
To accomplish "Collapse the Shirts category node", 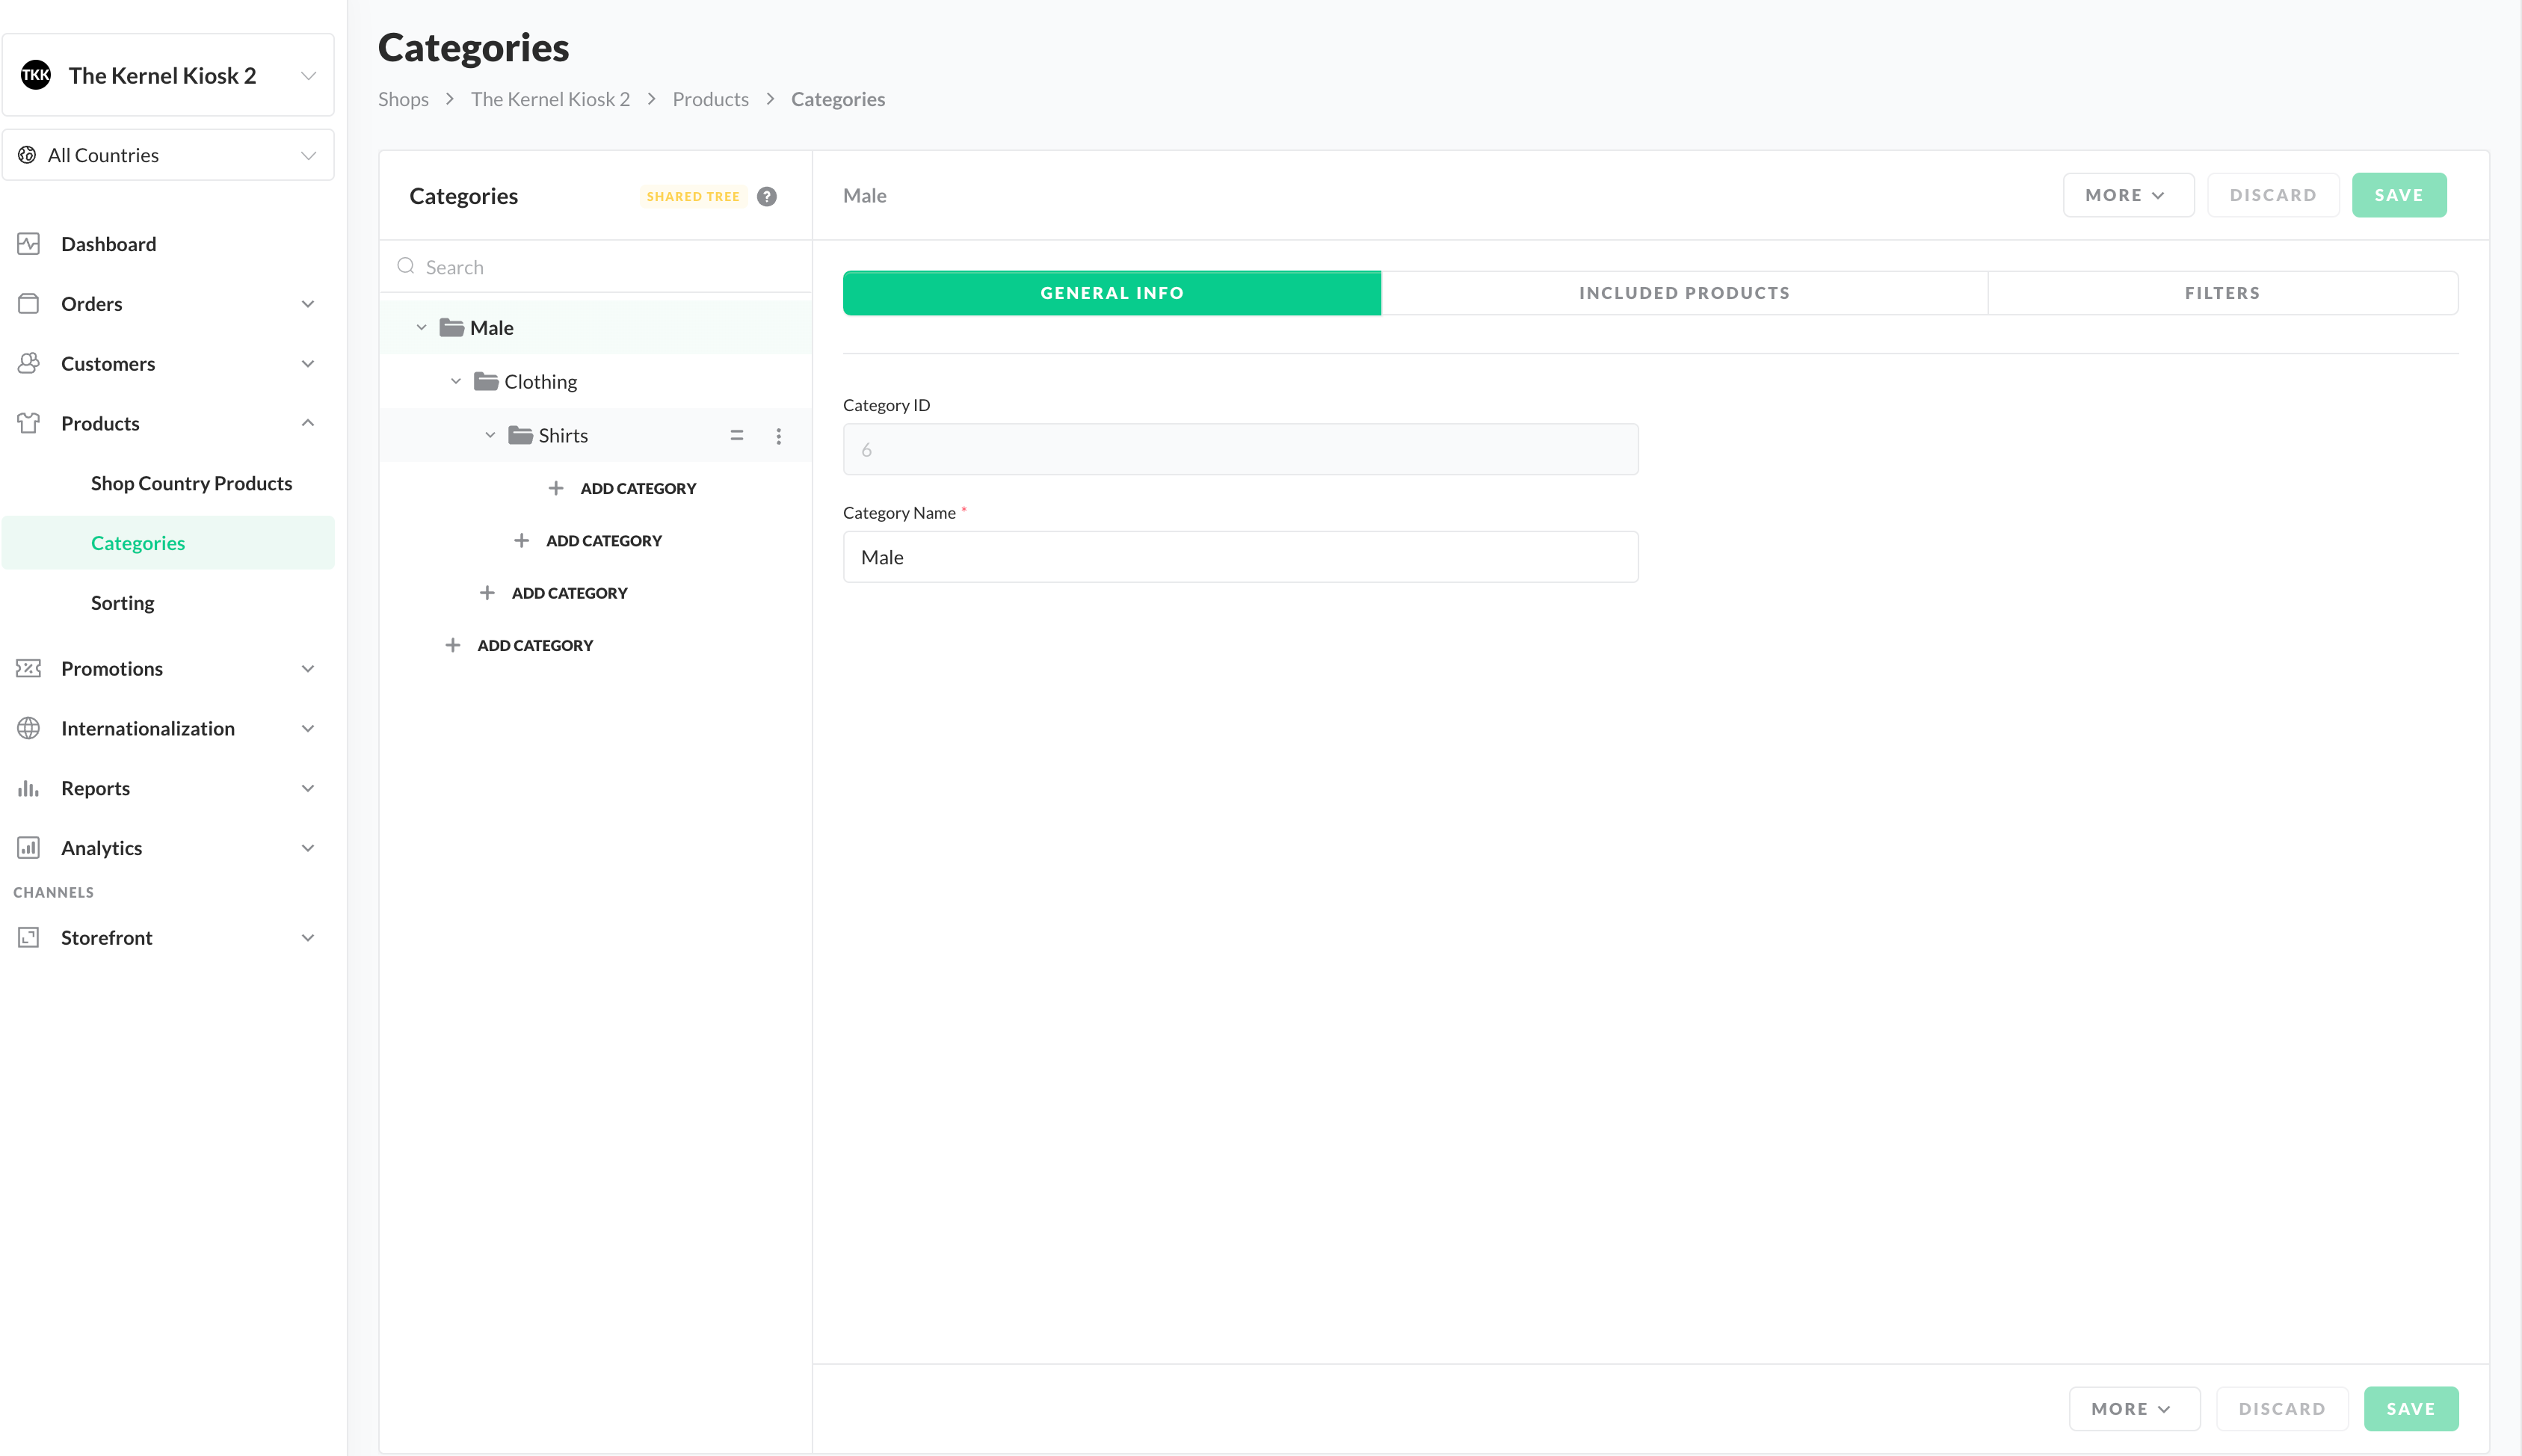I will pyautogui.click(x=490, y=436).
